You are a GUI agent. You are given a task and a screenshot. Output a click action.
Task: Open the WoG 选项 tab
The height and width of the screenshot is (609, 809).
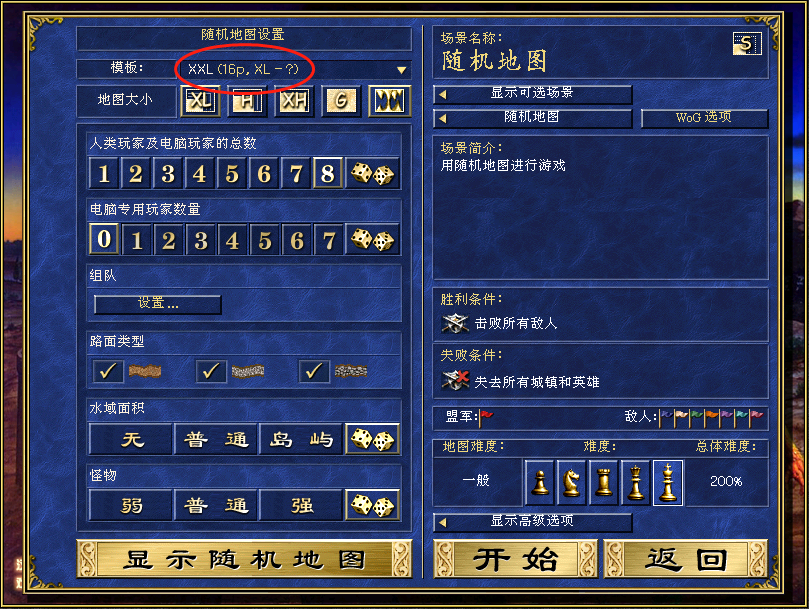(704, 118)
